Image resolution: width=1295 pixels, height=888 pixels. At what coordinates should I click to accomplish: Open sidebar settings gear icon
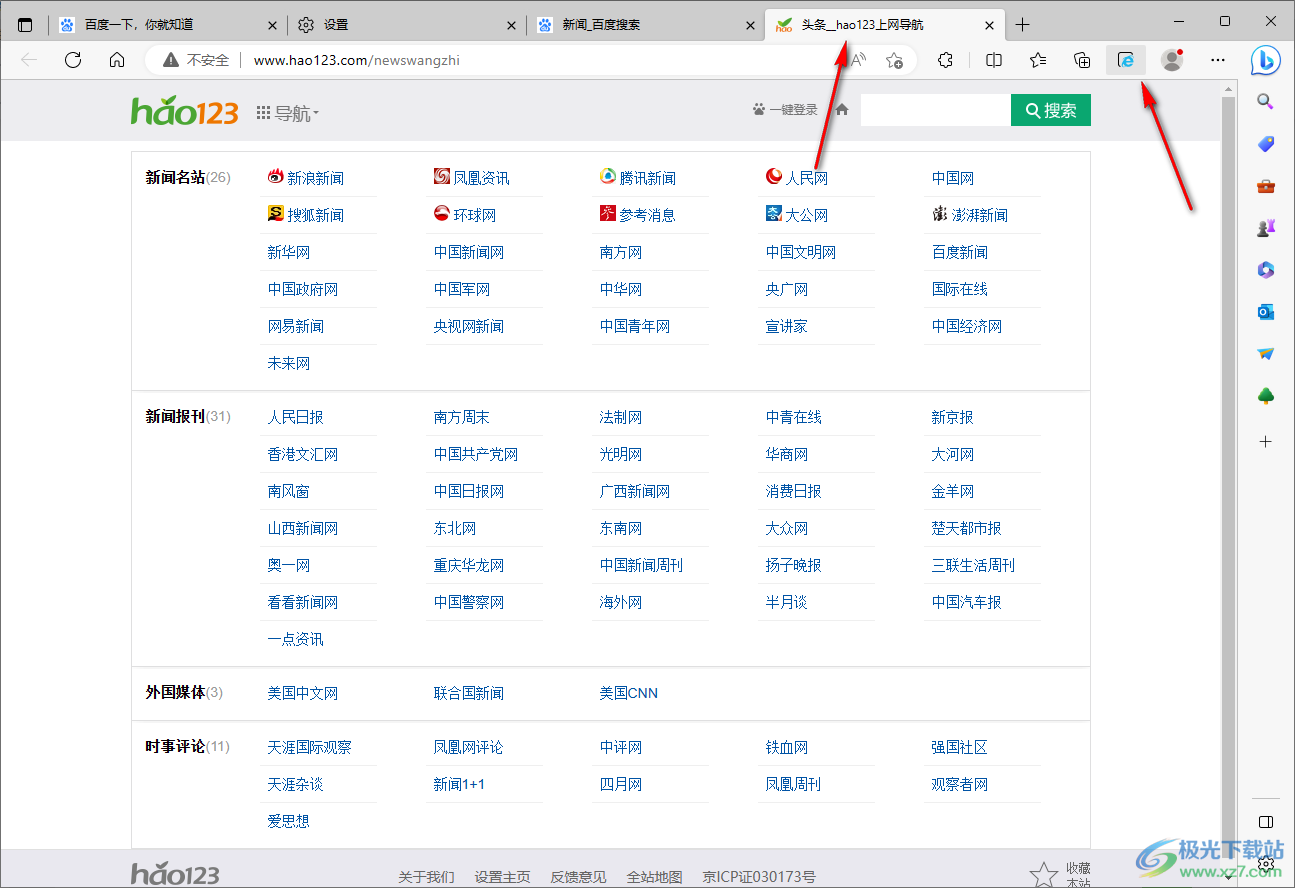pyautogui.click(x=1265, y=863)
